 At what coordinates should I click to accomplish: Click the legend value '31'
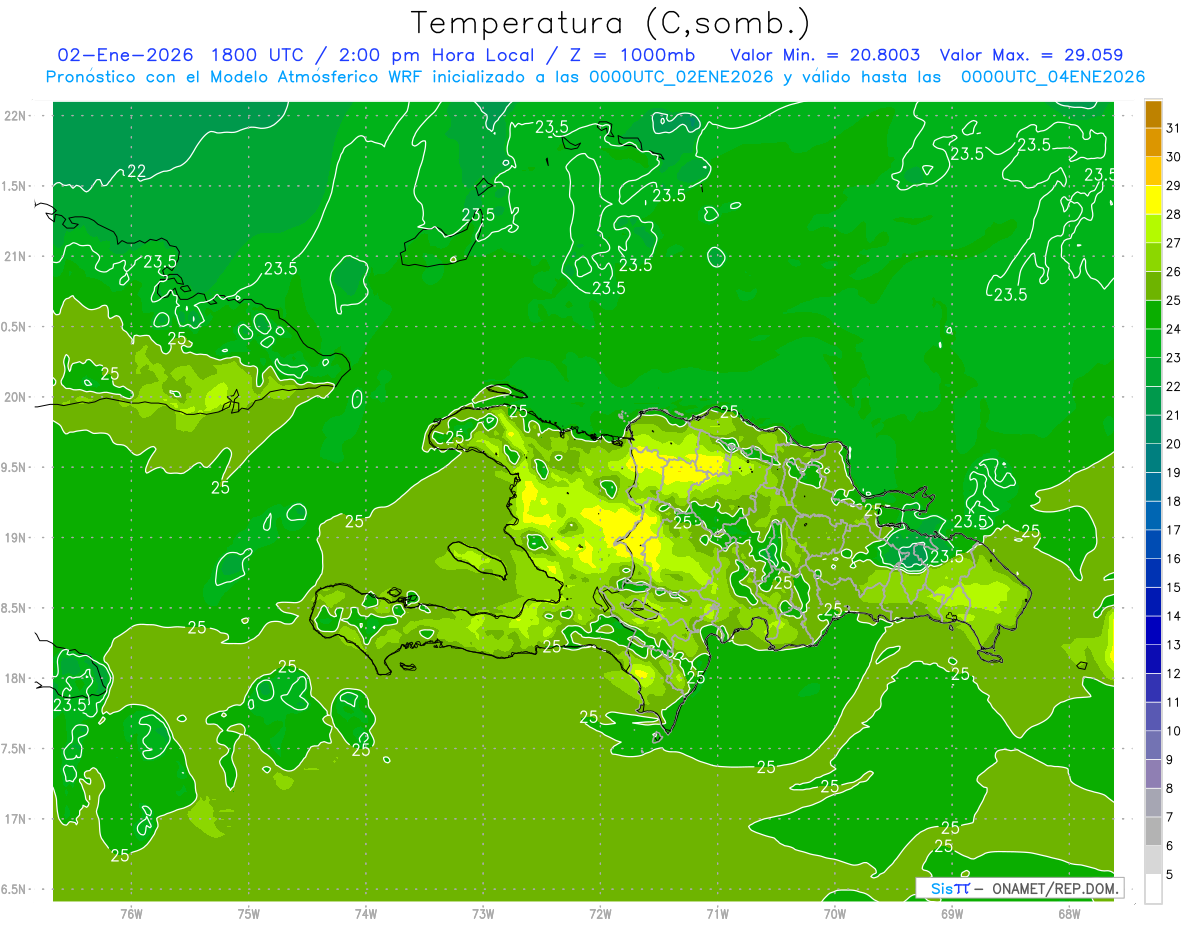[1173, 128]
